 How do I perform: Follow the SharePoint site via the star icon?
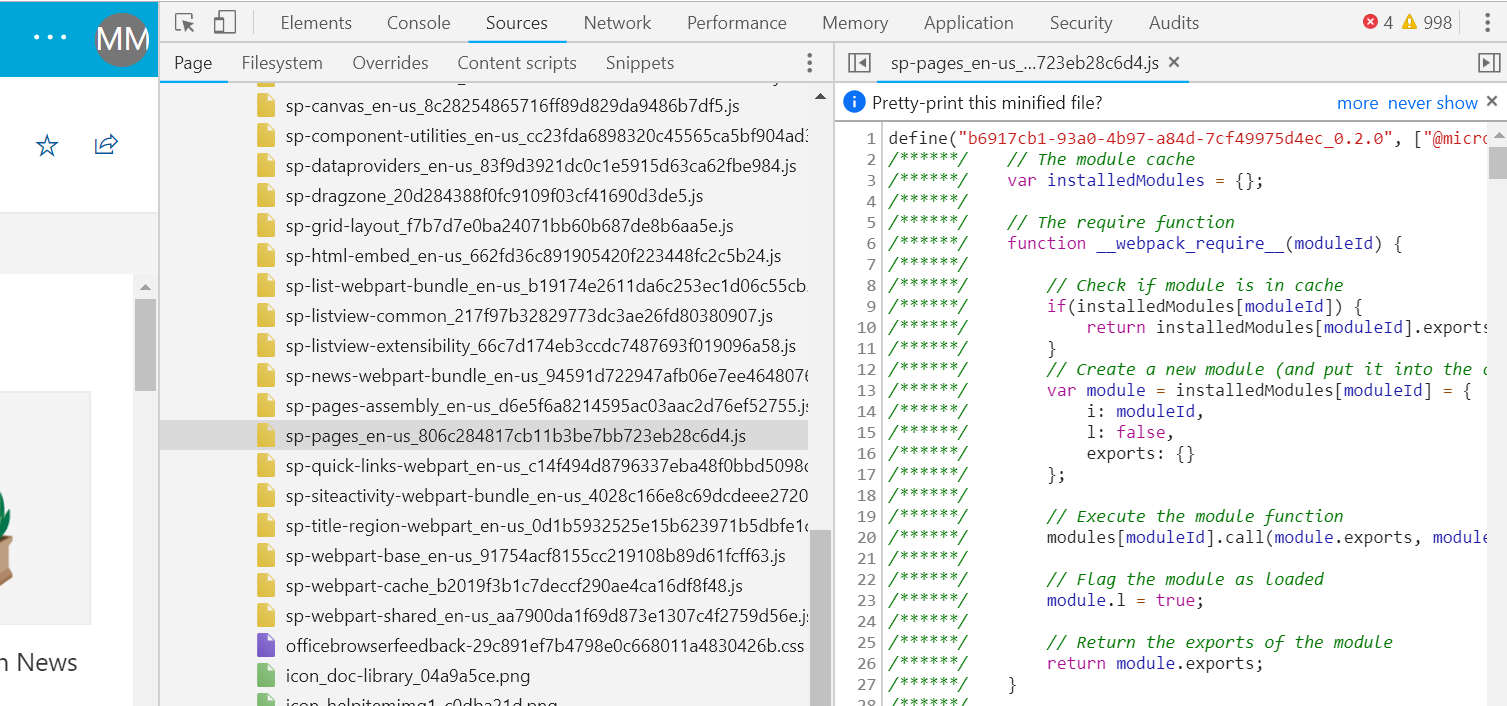pos(46,145)
